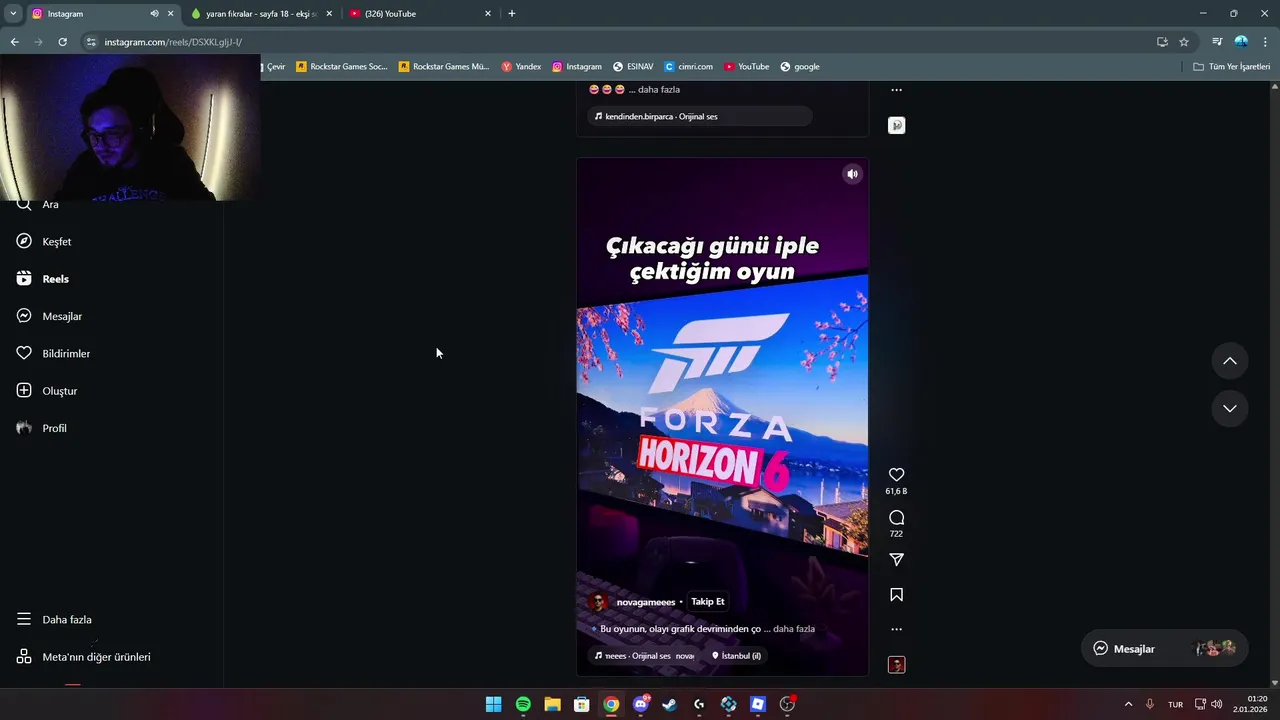
Task: Go to the next reel with down arrow
Action: [x=1230, y=408]
